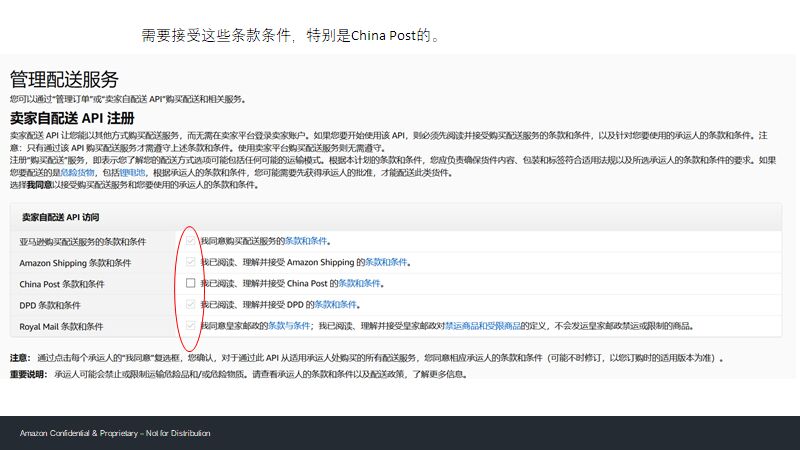Image resolution: width=800 pixels, height=450 pixels.
Task: Select the DPD 条款和条件 row label
Action: (50, 306)
